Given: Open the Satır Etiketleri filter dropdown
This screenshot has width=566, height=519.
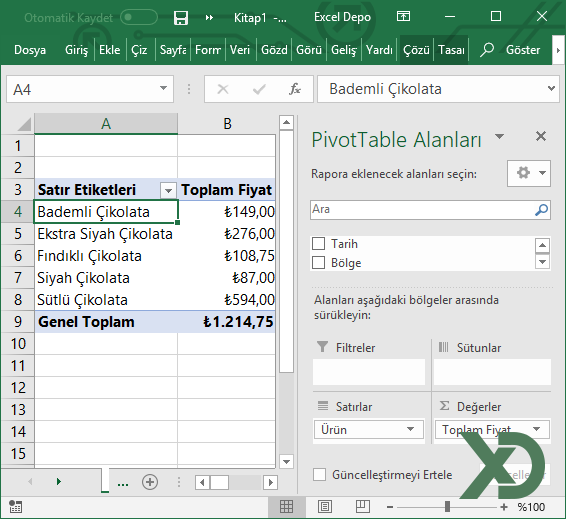Looking at the screenshot, I should [x=168, y=190].
